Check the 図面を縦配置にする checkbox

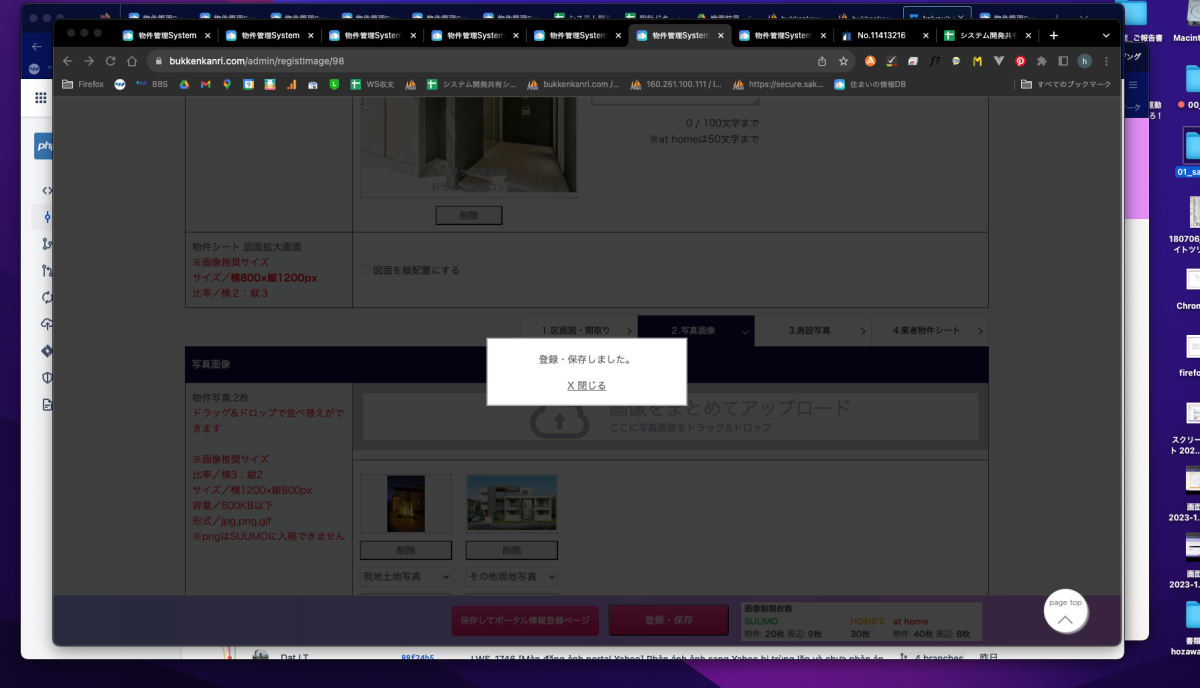[x=365, y=270]
